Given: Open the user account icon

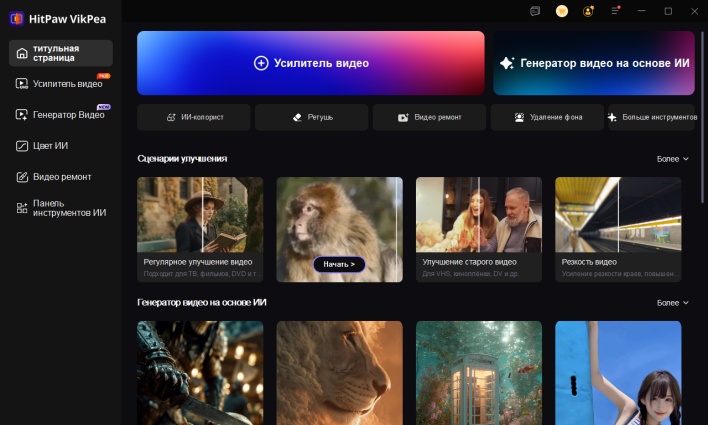Looking at the screenshot, I should (588, 11).
